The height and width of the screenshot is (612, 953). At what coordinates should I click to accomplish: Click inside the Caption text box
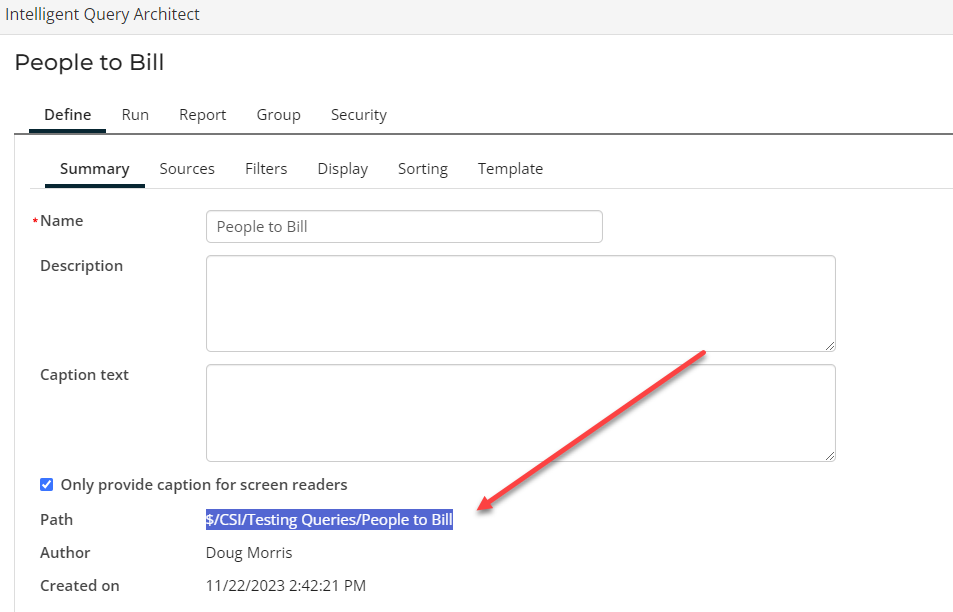click(520, 412)
